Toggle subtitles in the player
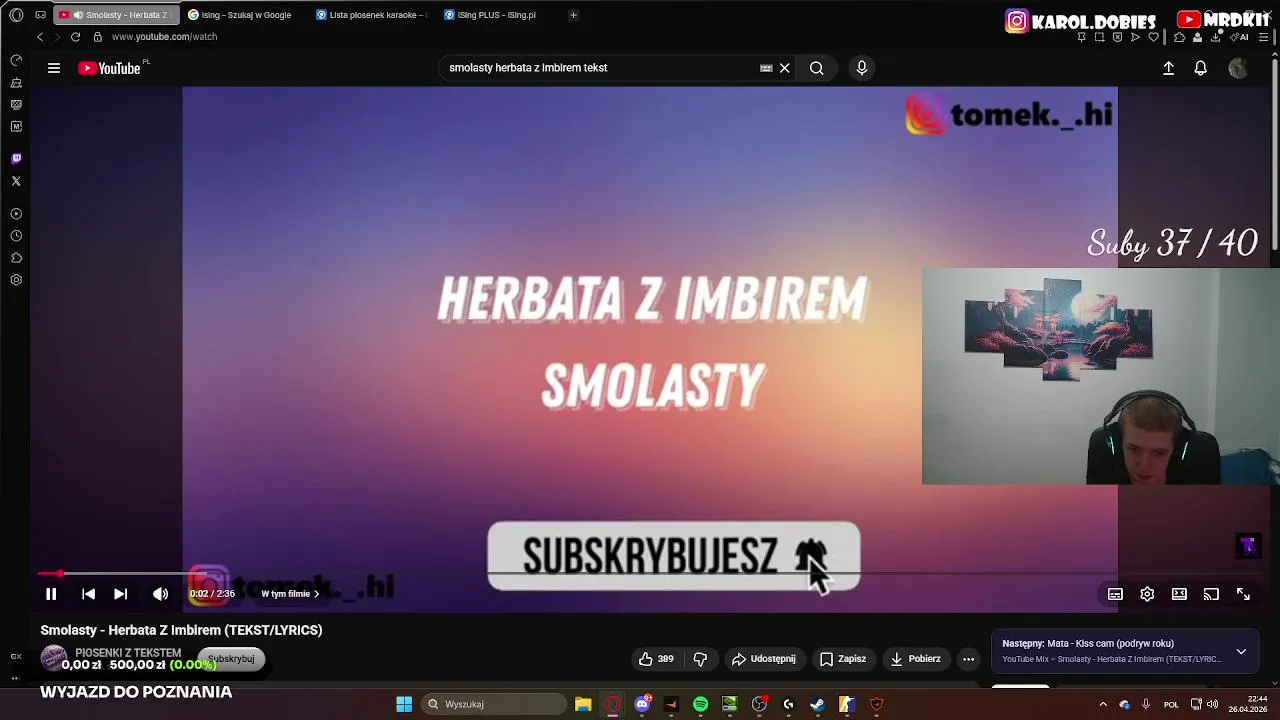This screenshot has width=1280, height=720. click(1115, 594)
